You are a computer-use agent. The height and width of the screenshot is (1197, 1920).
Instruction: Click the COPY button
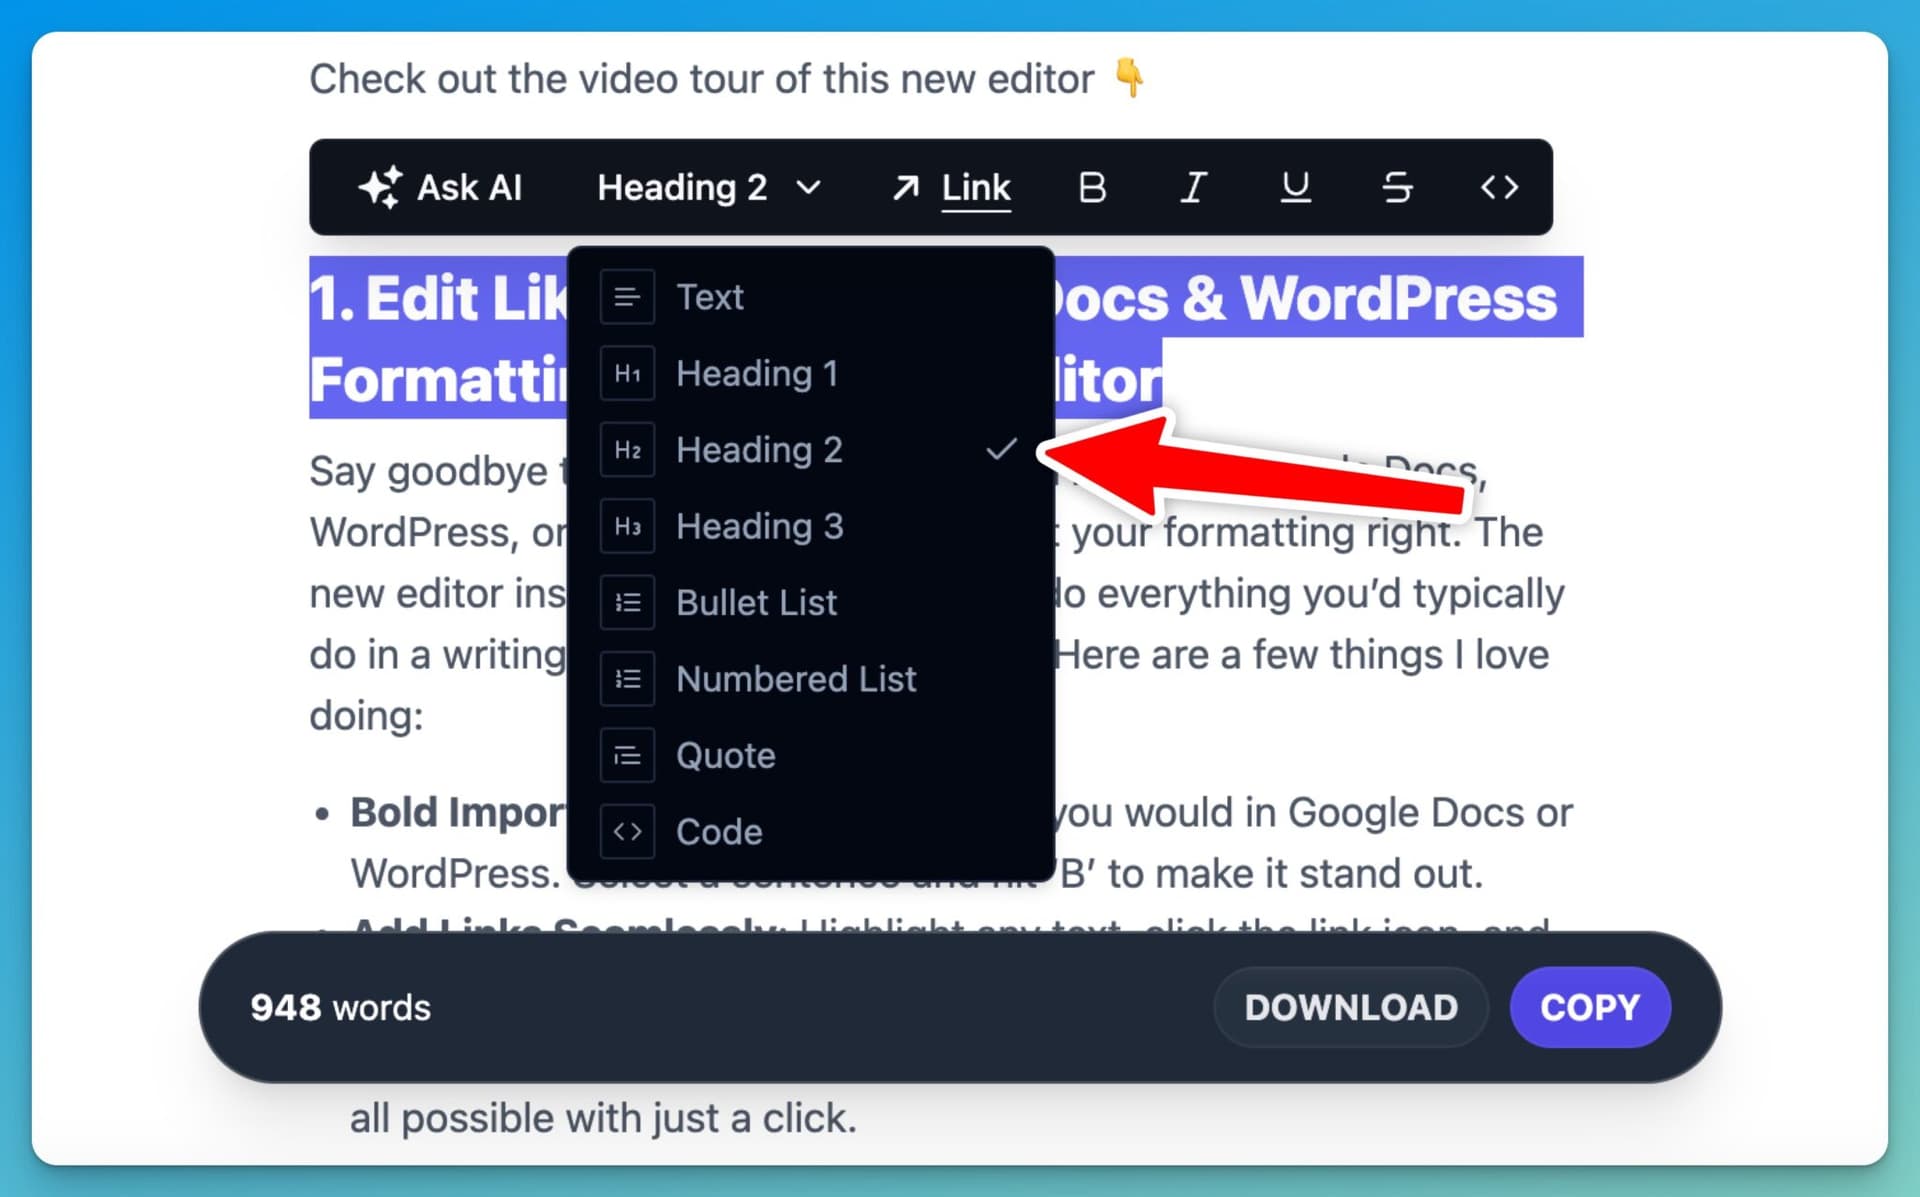tap(1590, 1008)
